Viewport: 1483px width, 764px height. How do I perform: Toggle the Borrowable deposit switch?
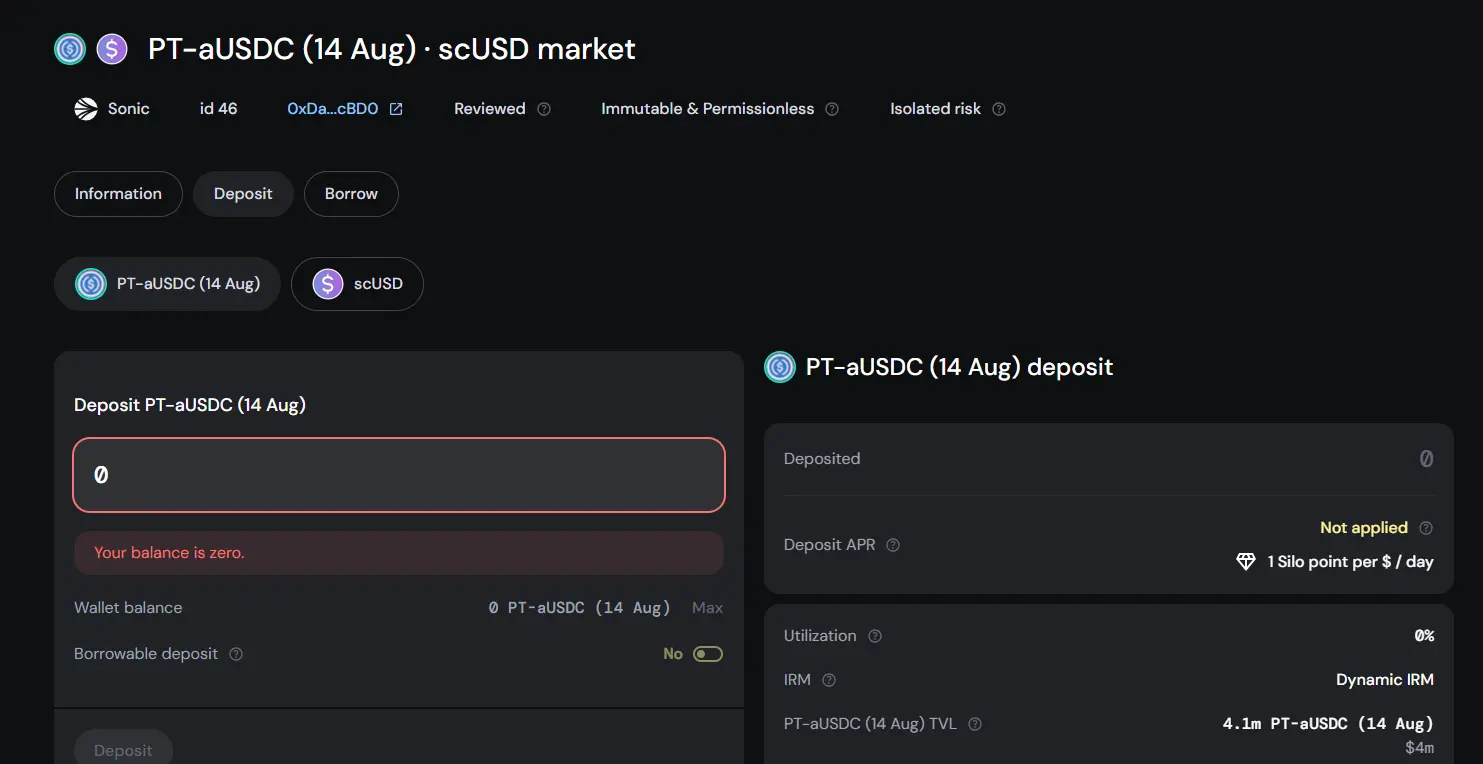point(708,654)
